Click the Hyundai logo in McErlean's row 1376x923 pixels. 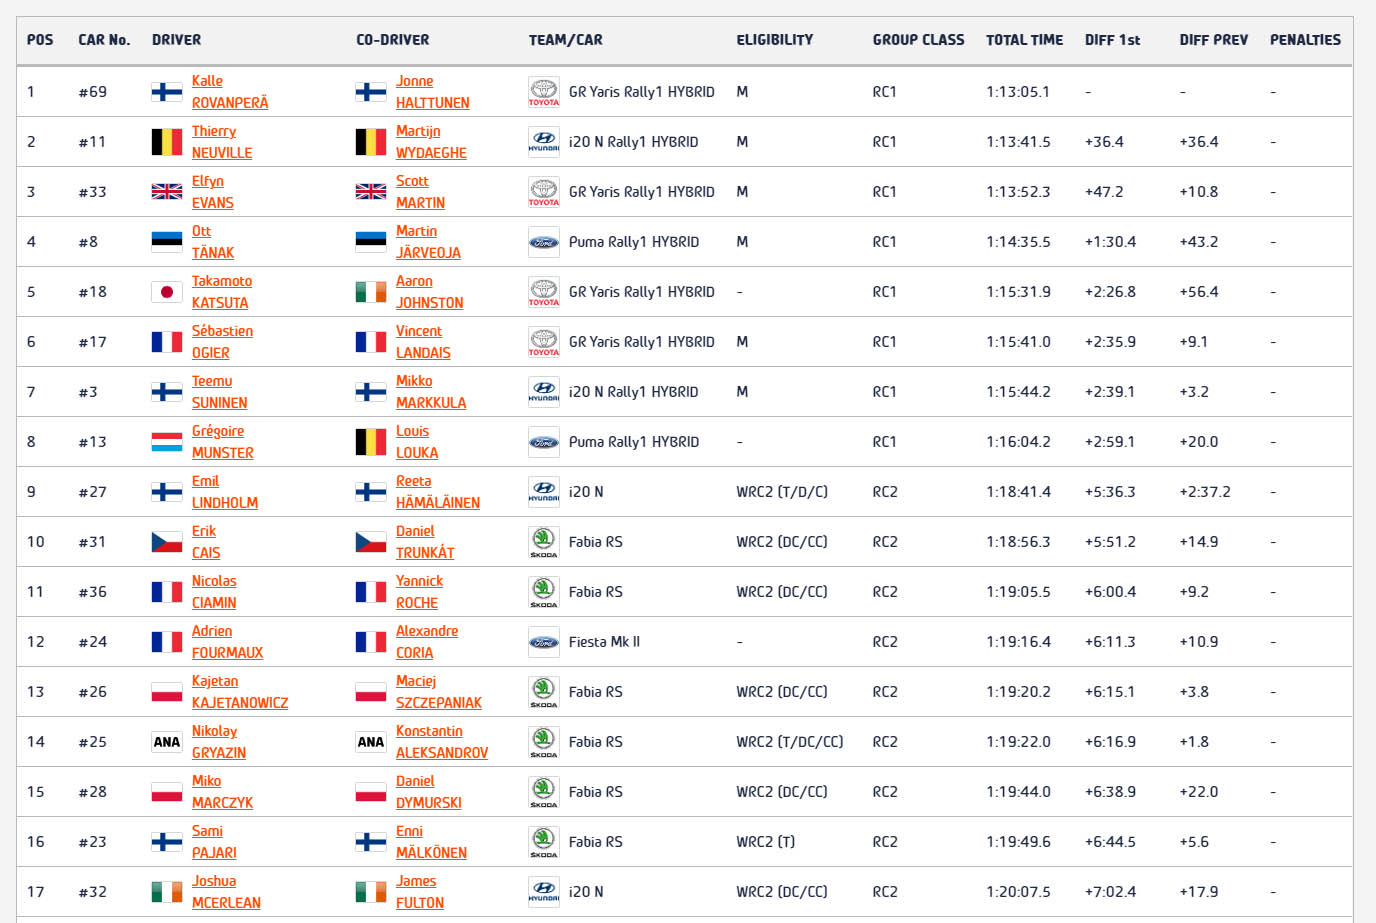point(543,892)
